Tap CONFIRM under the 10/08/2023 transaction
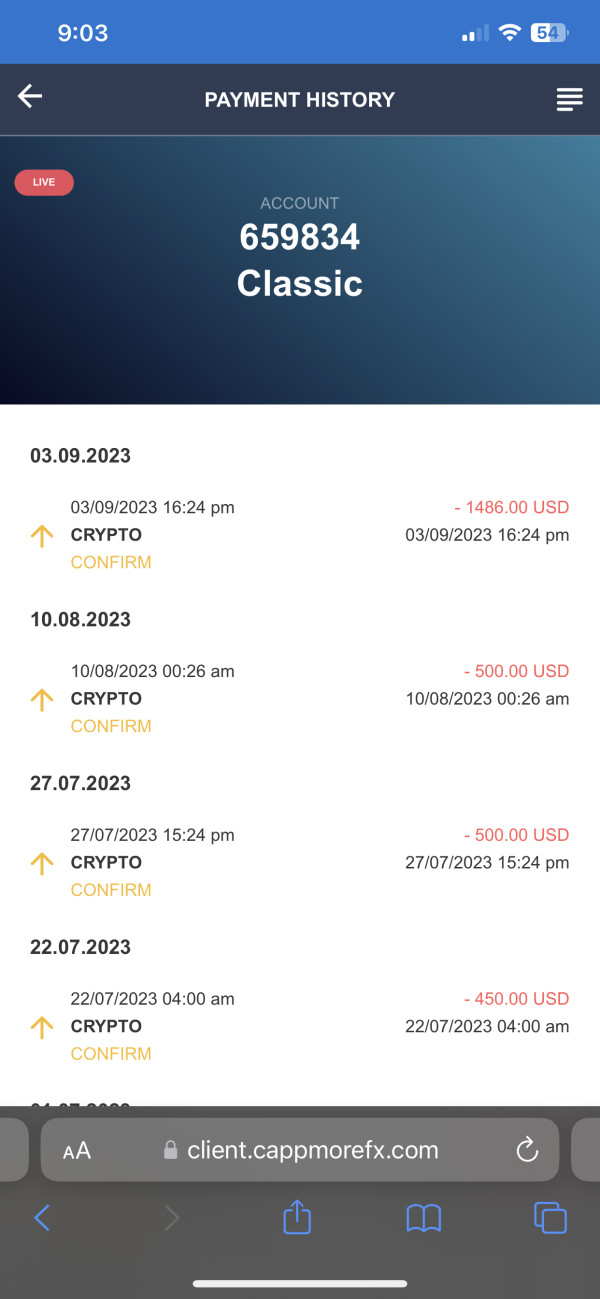Image resolution: width=600 pixels, height=1299 pixels. 111,726
